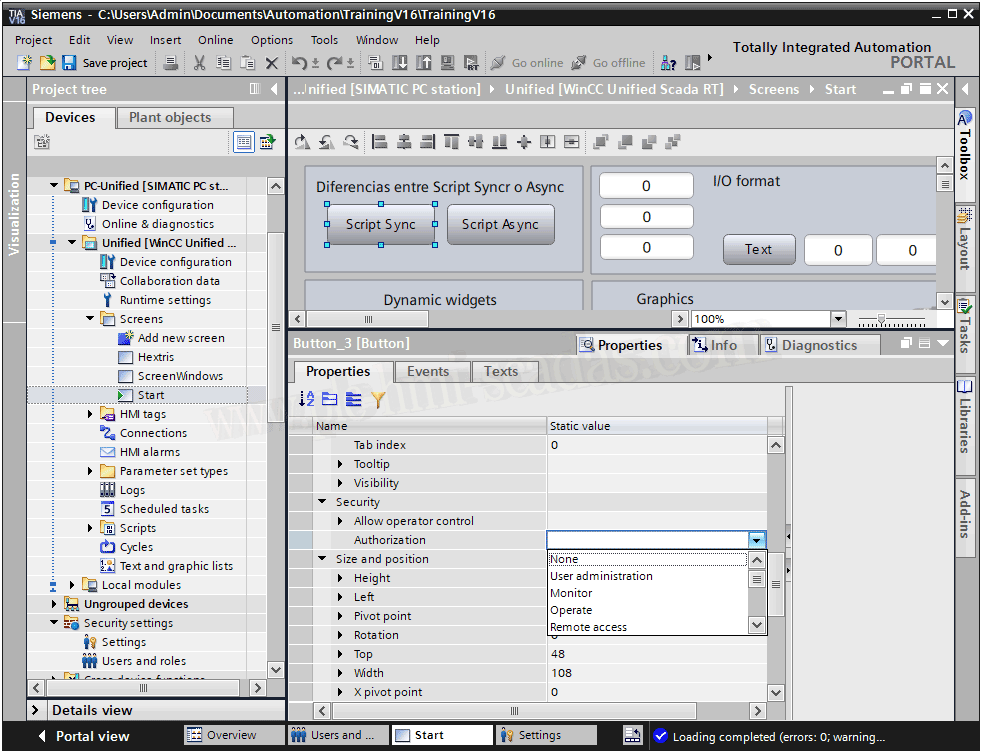This screenshot has height=753, width=982.
Task: Open the Authorization dropdown arrow
Action: [x=757, y=540]
